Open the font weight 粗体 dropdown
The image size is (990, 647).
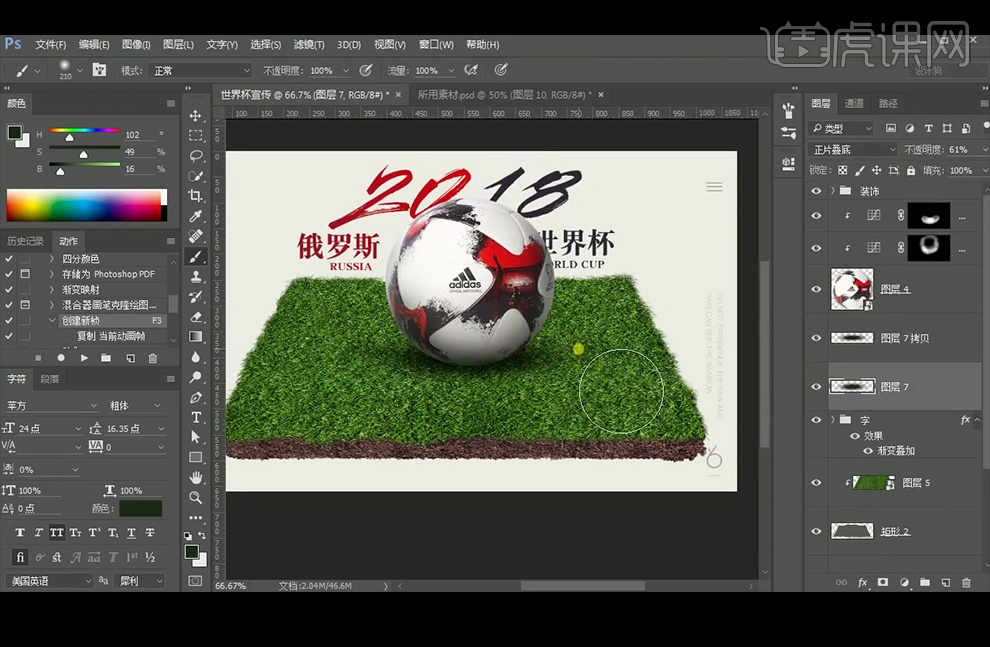[136, 405]
